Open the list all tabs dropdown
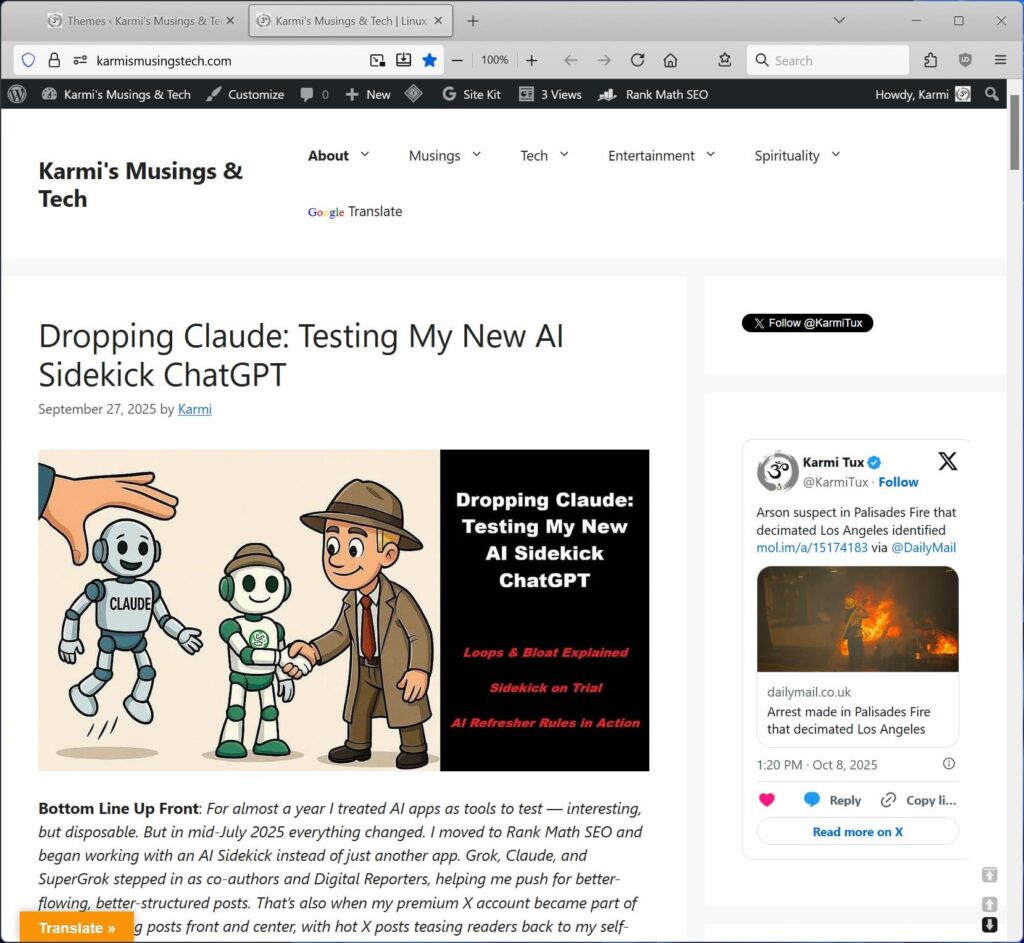Image resolution: width=1024 pixels, height=943 pixels. coord(839,20)
